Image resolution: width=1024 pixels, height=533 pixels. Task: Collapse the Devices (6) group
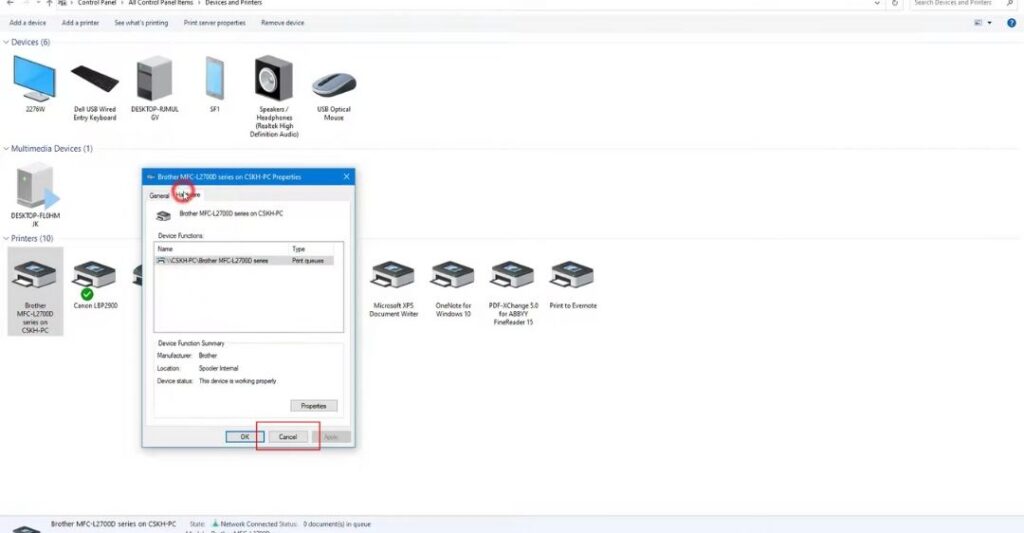[x=6, y=42]
